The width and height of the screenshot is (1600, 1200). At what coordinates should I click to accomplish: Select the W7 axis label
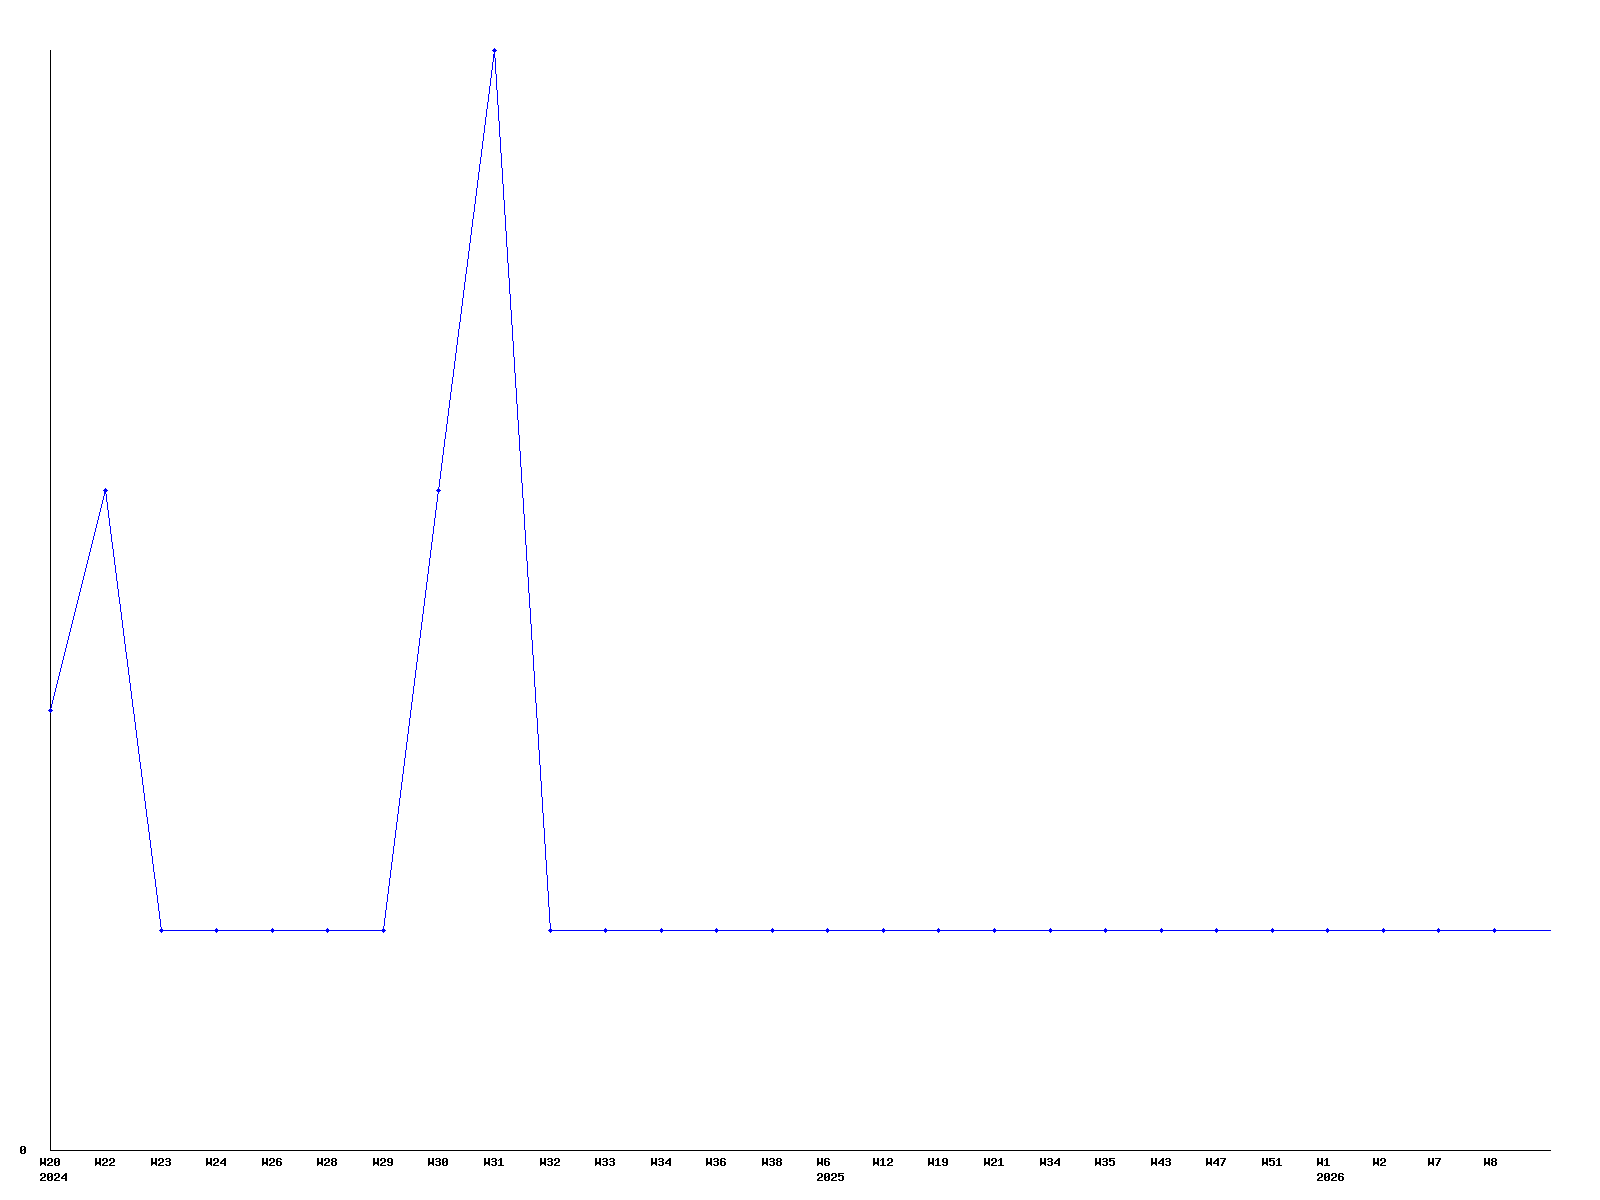click(x=1434, y=1162)
